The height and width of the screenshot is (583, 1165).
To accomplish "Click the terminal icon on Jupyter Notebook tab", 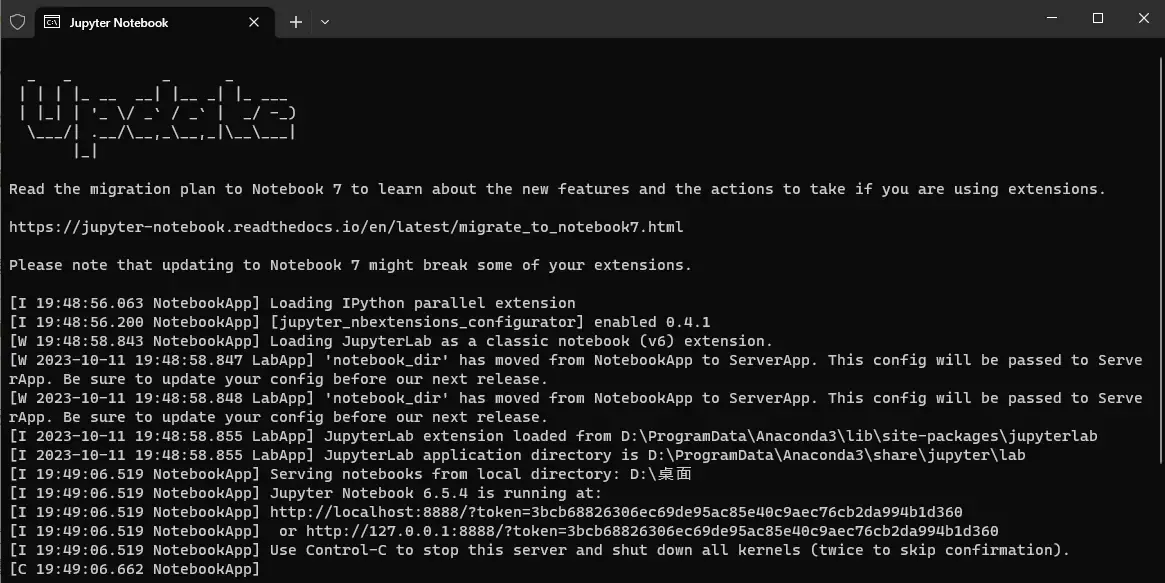I will pyautogui.click(x=52, y=22).
